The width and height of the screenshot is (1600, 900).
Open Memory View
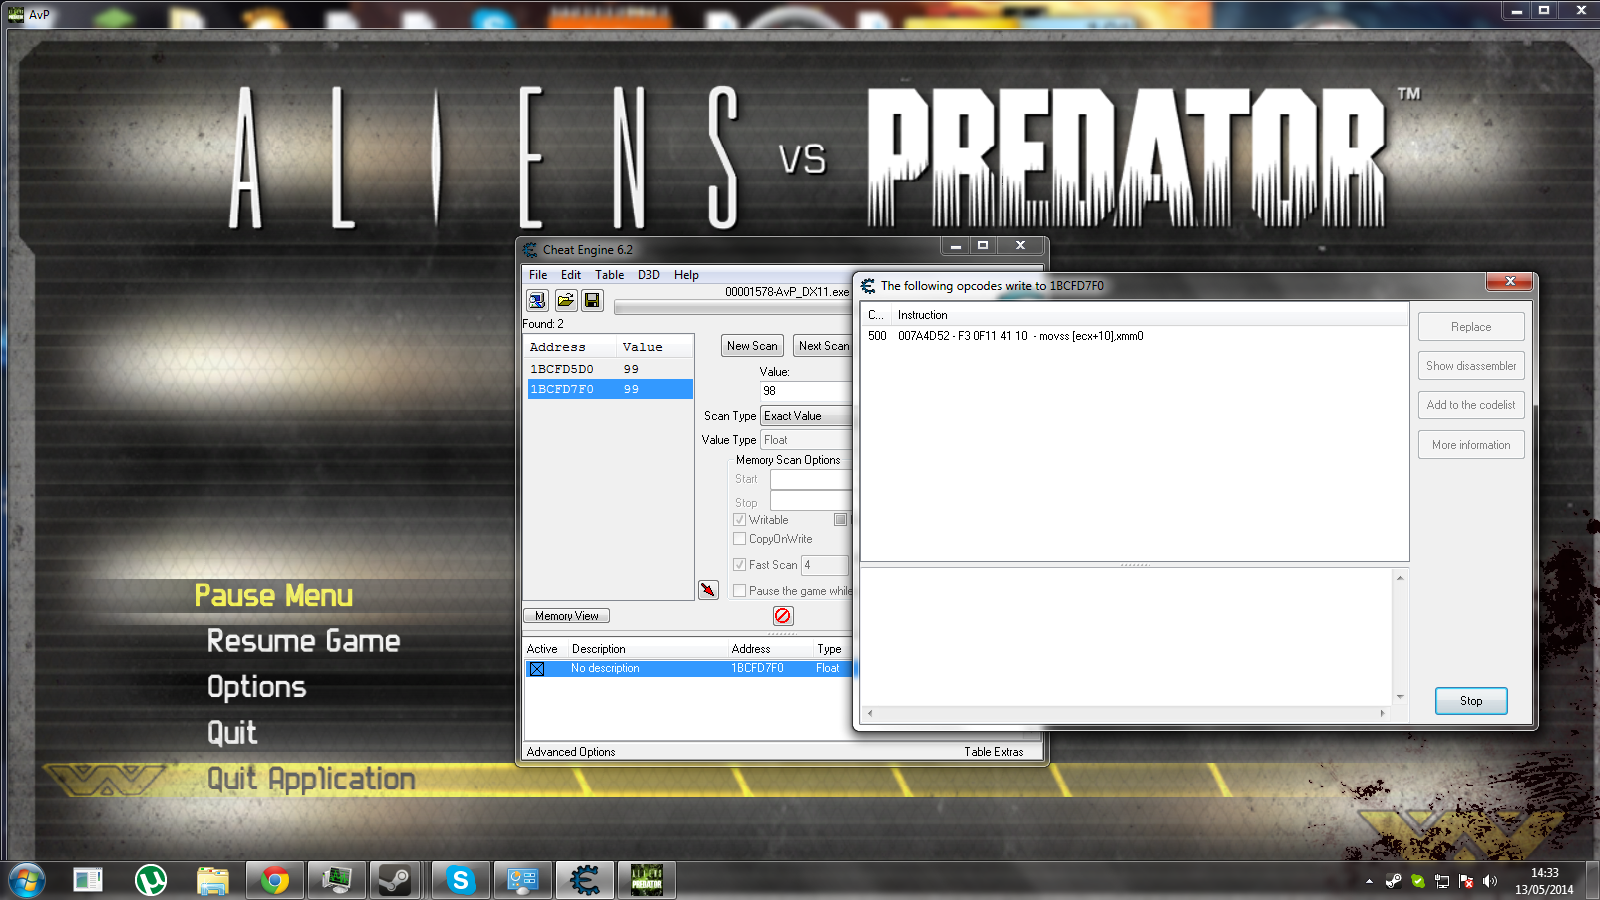point(566,616)
